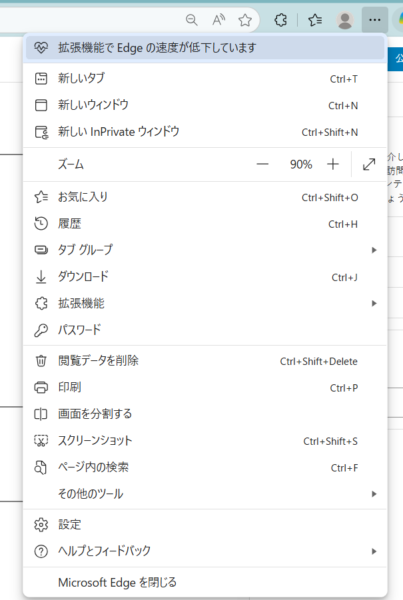Open お気に入り menu item

(x=205, y=197)
